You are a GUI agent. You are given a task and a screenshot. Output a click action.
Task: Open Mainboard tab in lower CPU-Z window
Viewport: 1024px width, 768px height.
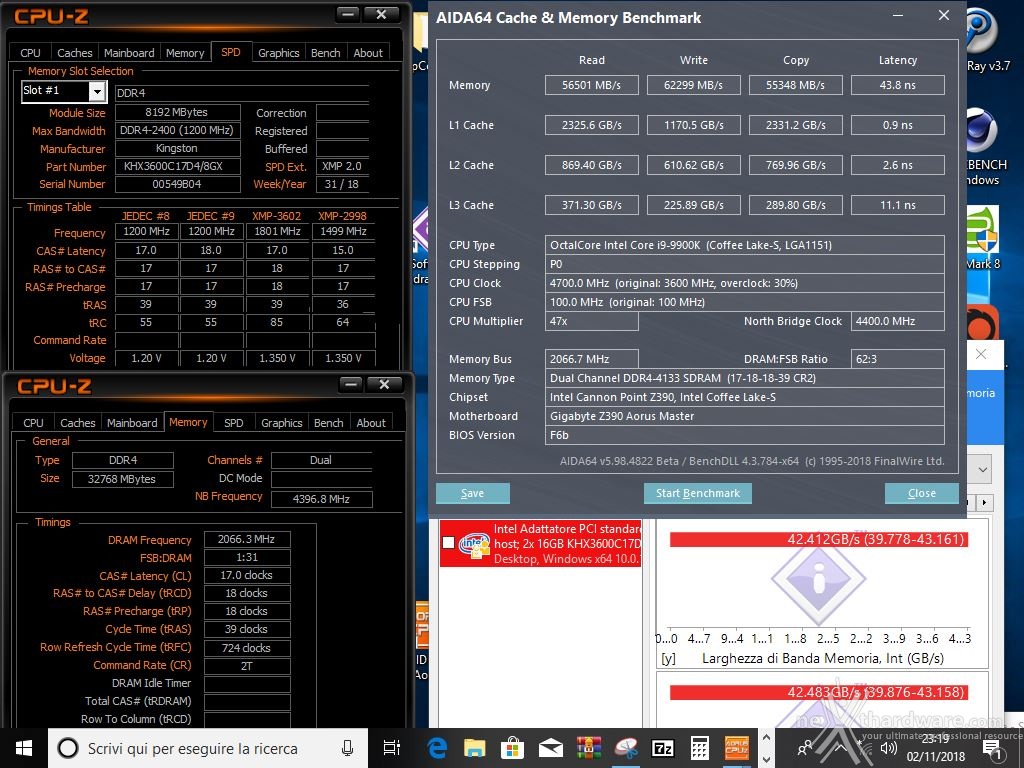point(132,423)
